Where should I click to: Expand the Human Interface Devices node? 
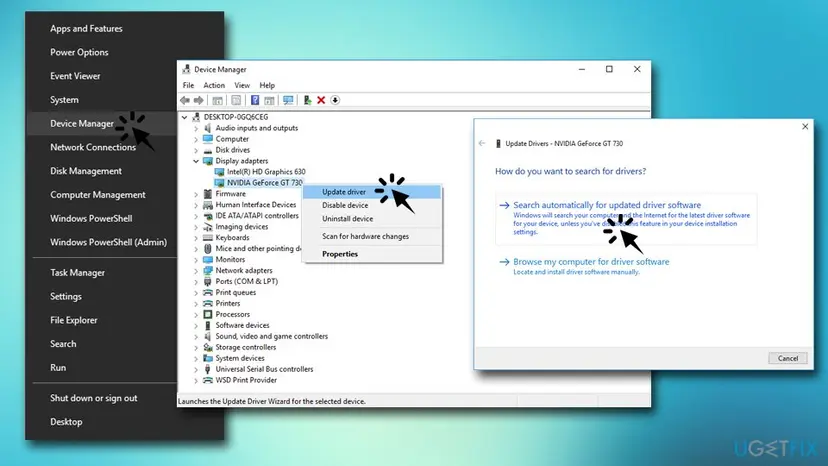[196, 205]
